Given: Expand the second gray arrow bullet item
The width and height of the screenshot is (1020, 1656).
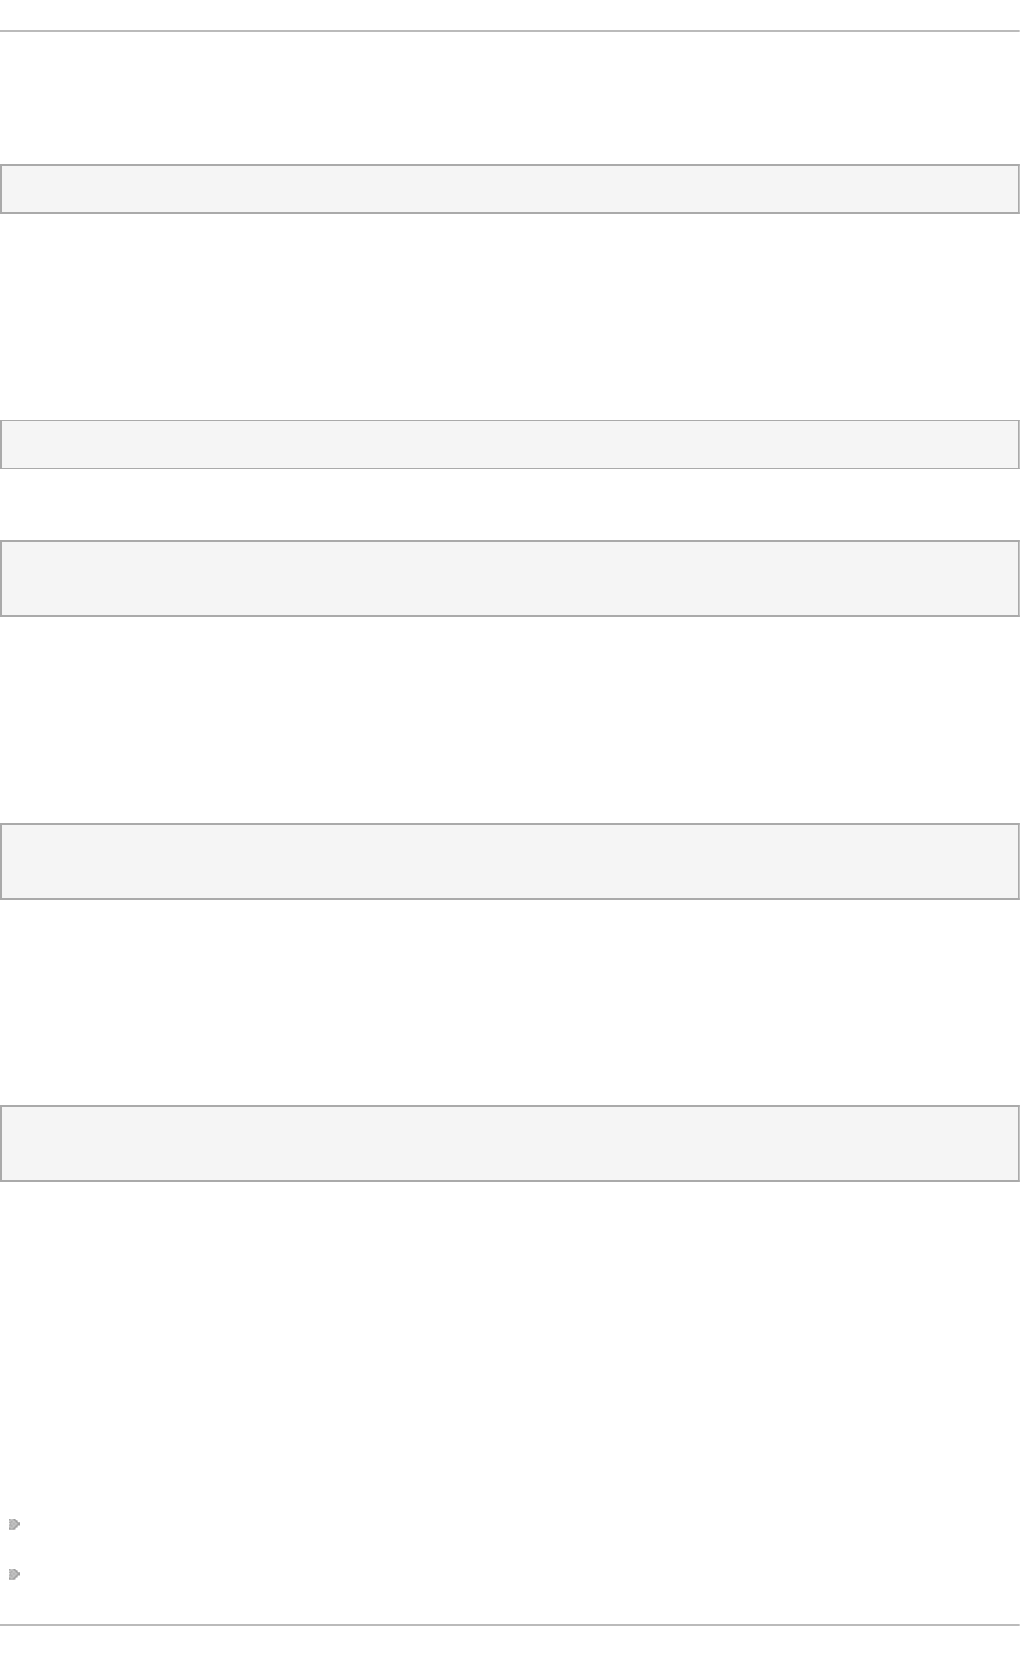Looking at the screenshot, I should tap(14, 1574).
